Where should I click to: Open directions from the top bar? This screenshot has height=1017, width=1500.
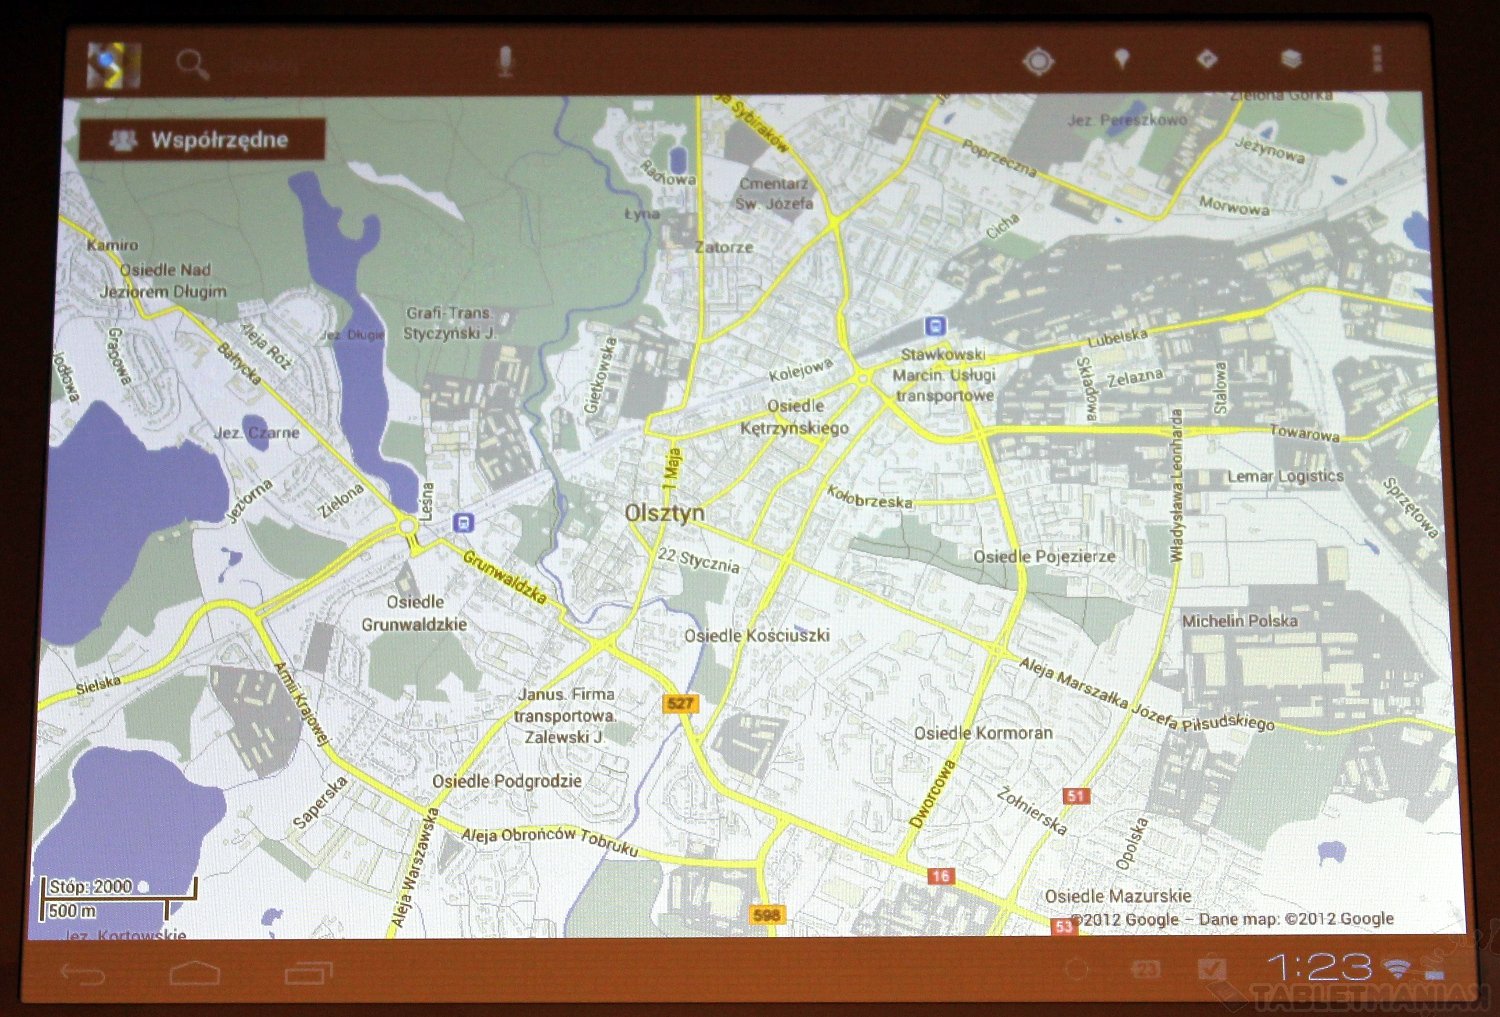point(1207,60)
